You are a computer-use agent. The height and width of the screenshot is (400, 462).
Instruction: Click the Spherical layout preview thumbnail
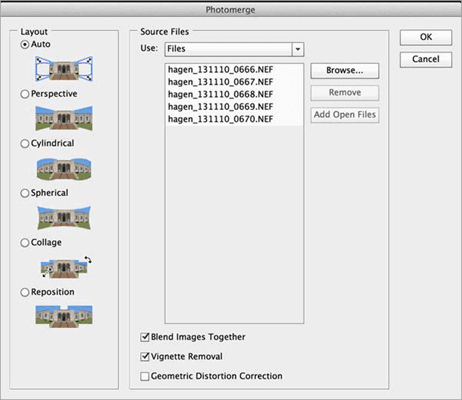click(64, 218)
